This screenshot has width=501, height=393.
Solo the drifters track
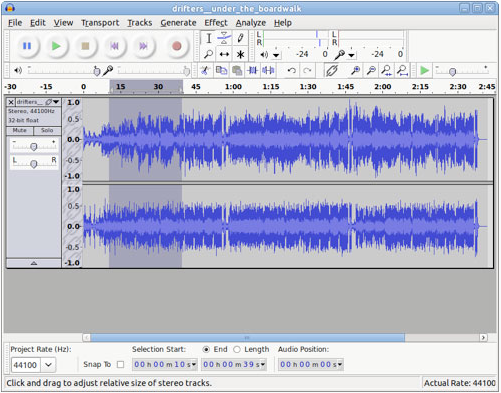[47, 130]
